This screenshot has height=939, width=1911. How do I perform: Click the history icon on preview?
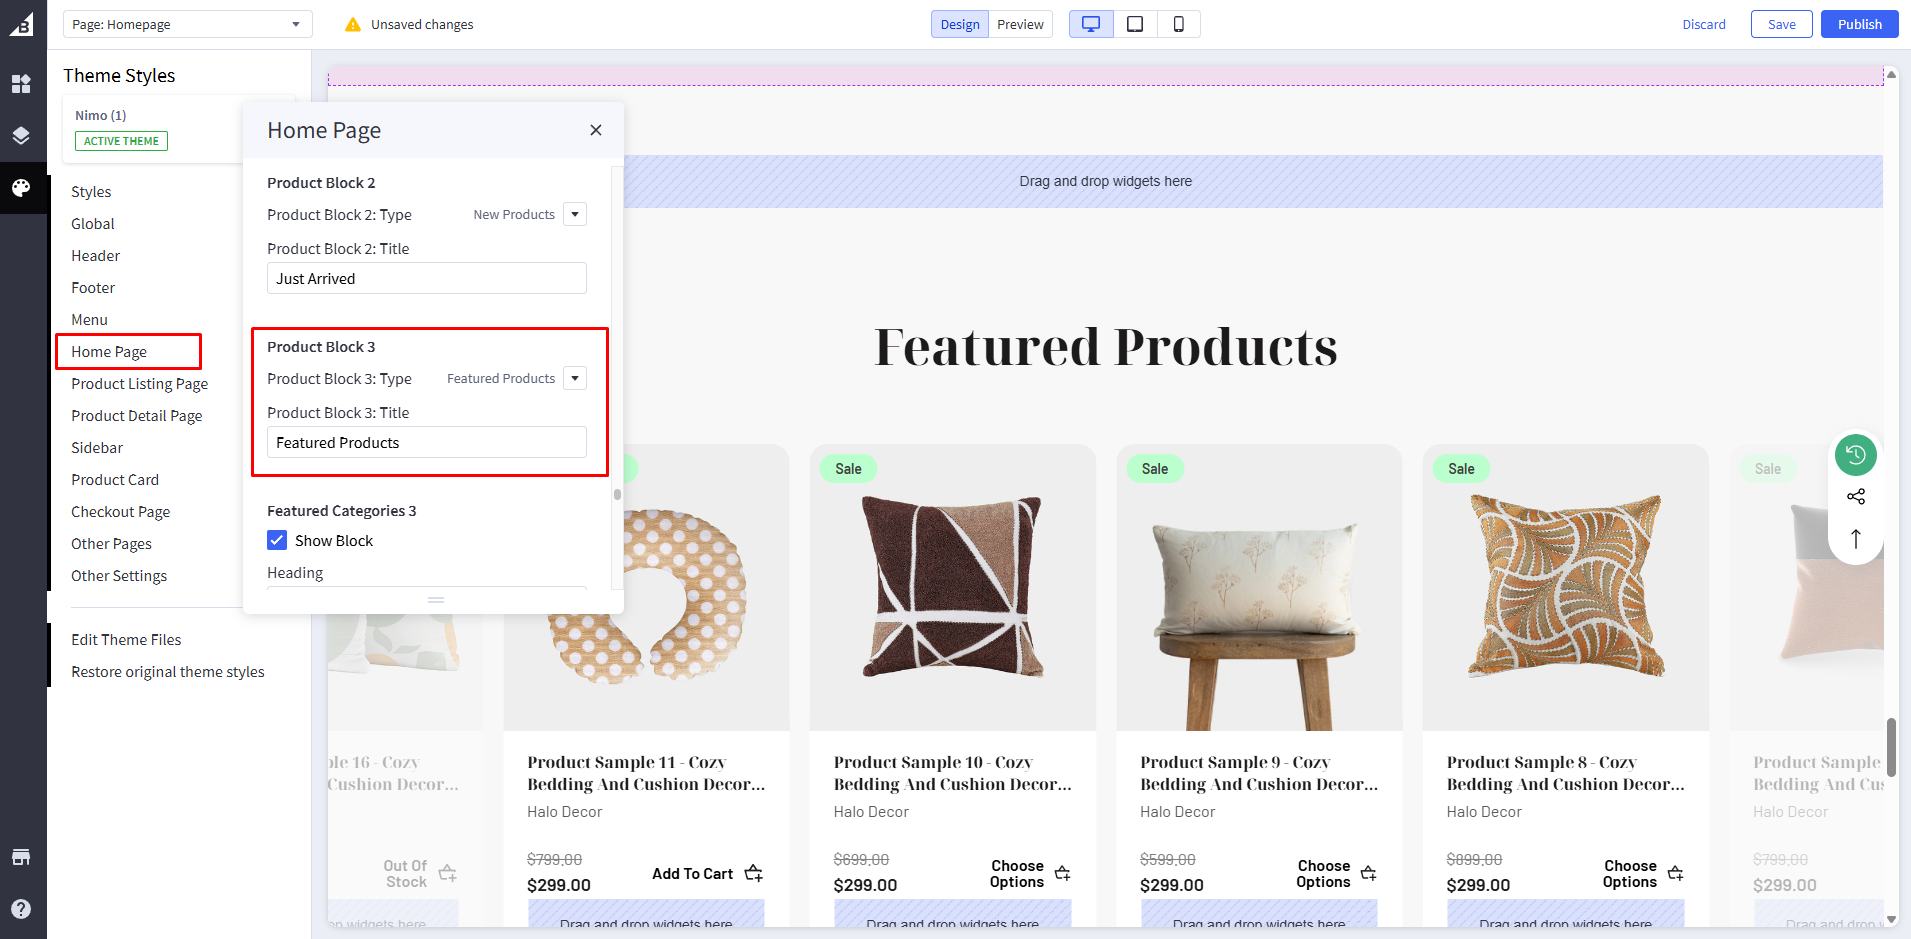click(x=1855, y=455)
